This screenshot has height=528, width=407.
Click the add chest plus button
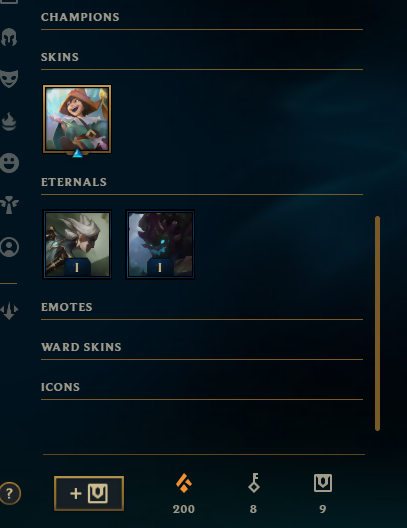[x=89, y=493]
